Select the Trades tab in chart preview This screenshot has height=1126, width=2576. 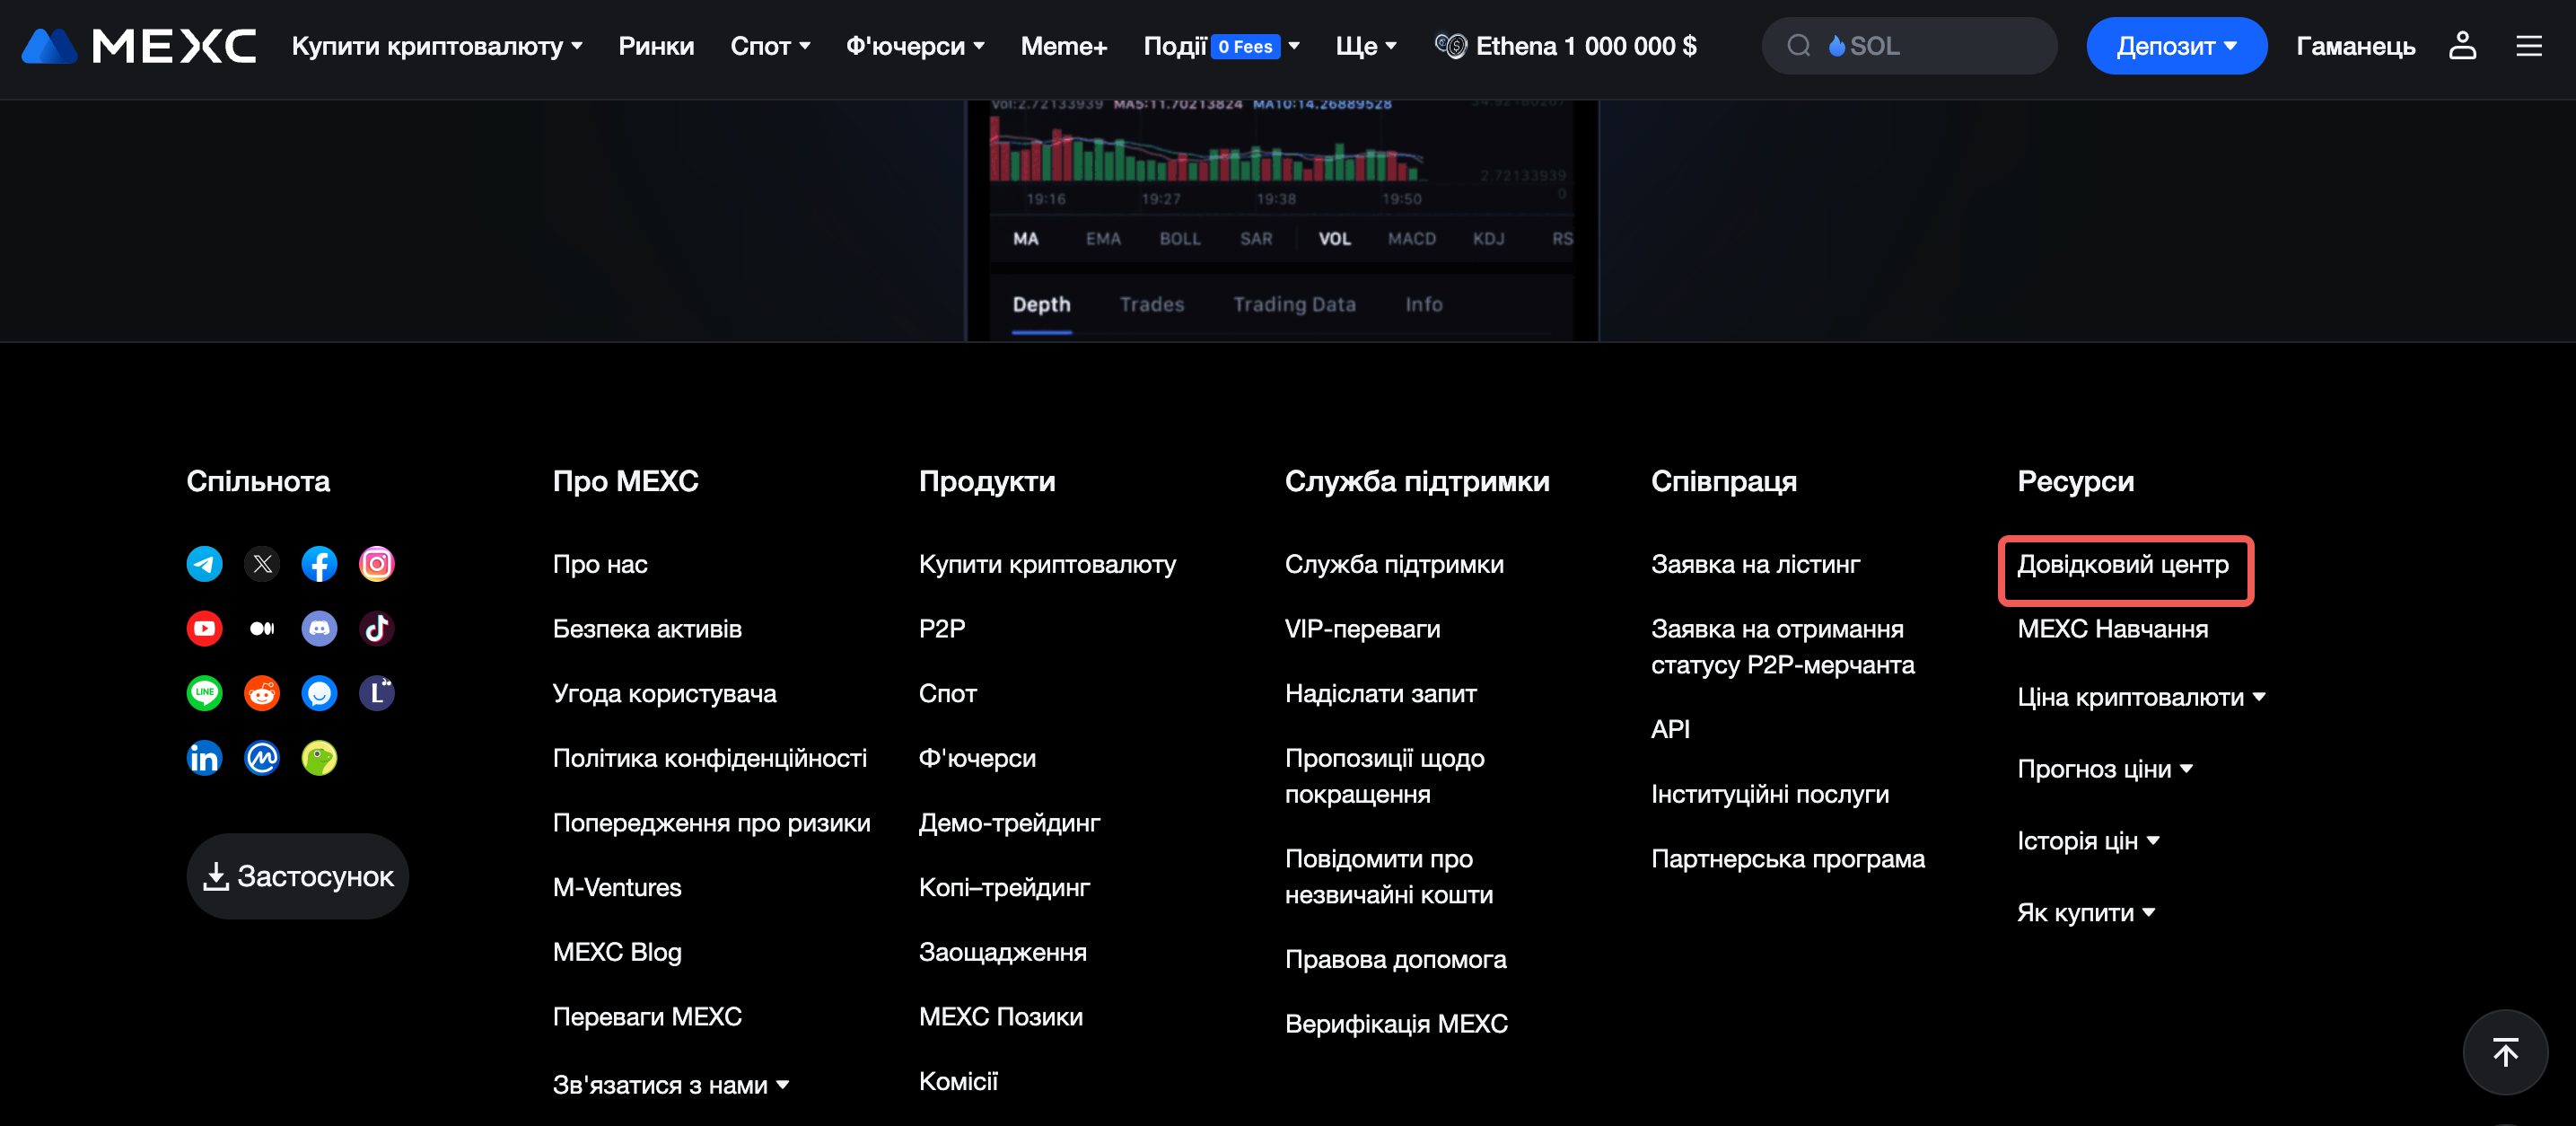coord(1151,304)
